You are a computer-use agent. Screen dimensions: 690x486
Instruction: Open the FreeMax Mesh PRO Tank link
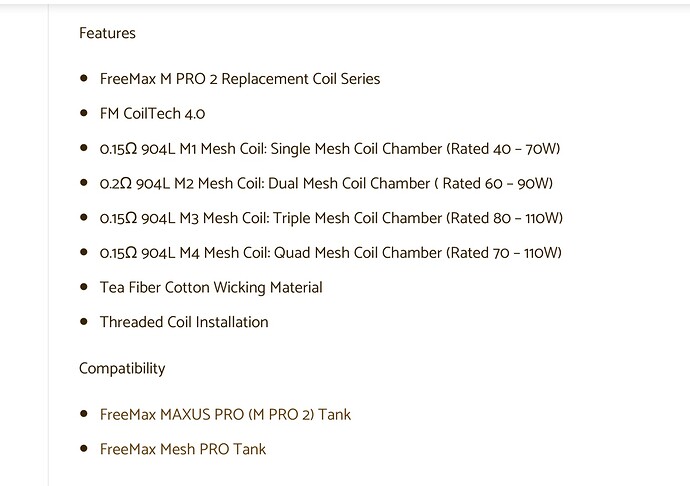click(x=183, y=449)
